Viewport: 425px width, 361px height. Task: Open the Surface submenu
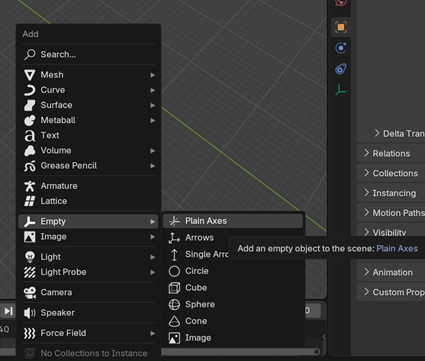88,105
